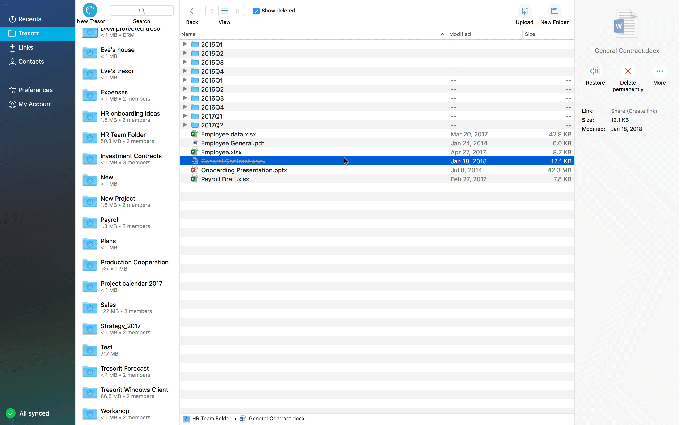Select the Employee data.xlsx file icon
The image size is (680, 425).
(x=194, y=134)
